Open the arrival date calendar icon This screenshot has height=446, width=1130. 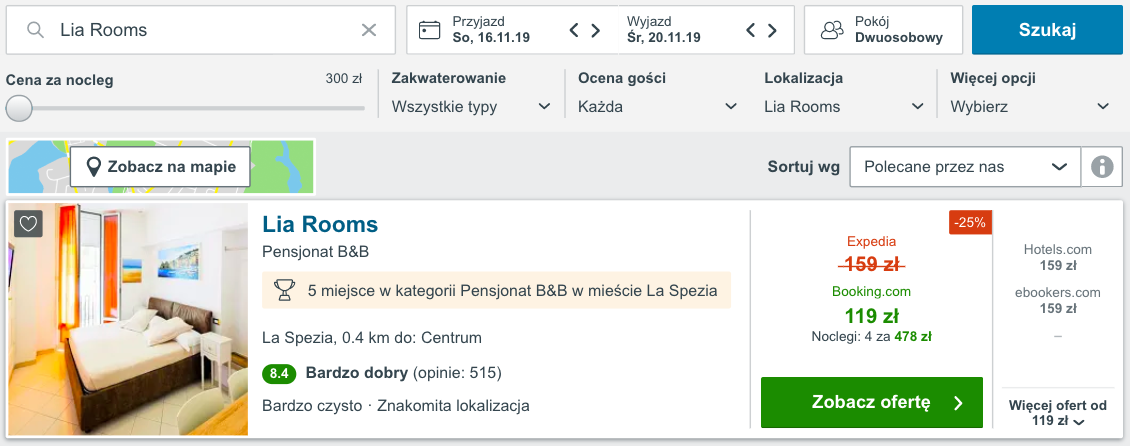click(430, 30)
